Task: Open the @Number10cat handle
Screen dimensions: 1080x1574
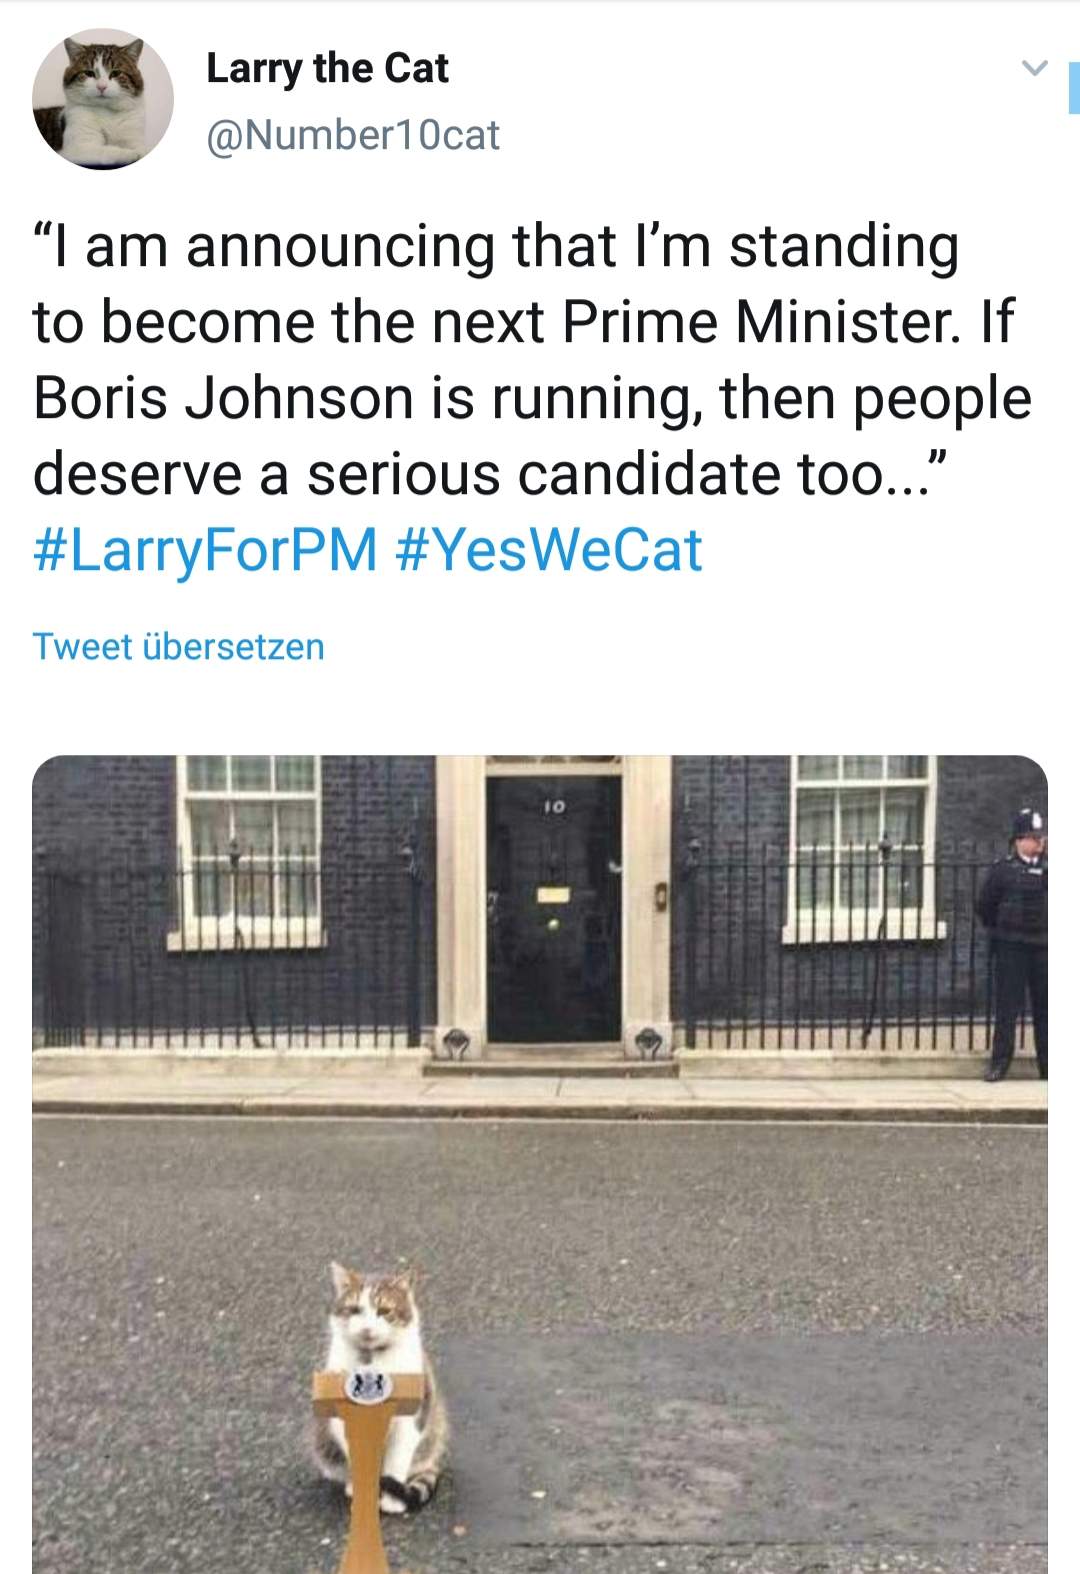Action: click(352, 135)
